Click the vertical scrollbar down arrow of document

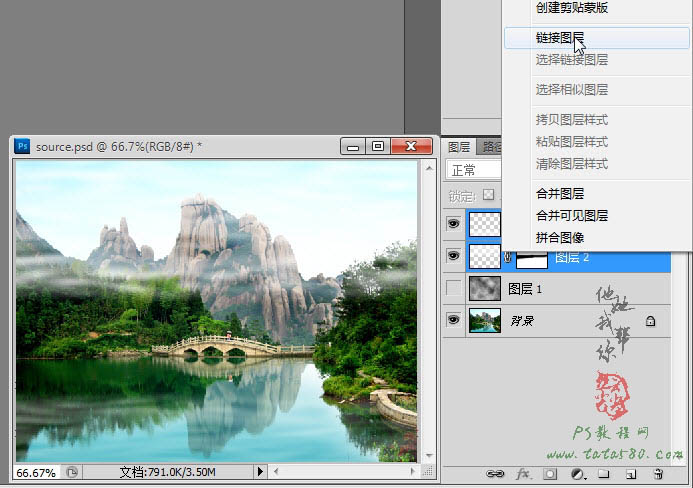(429, 455)
